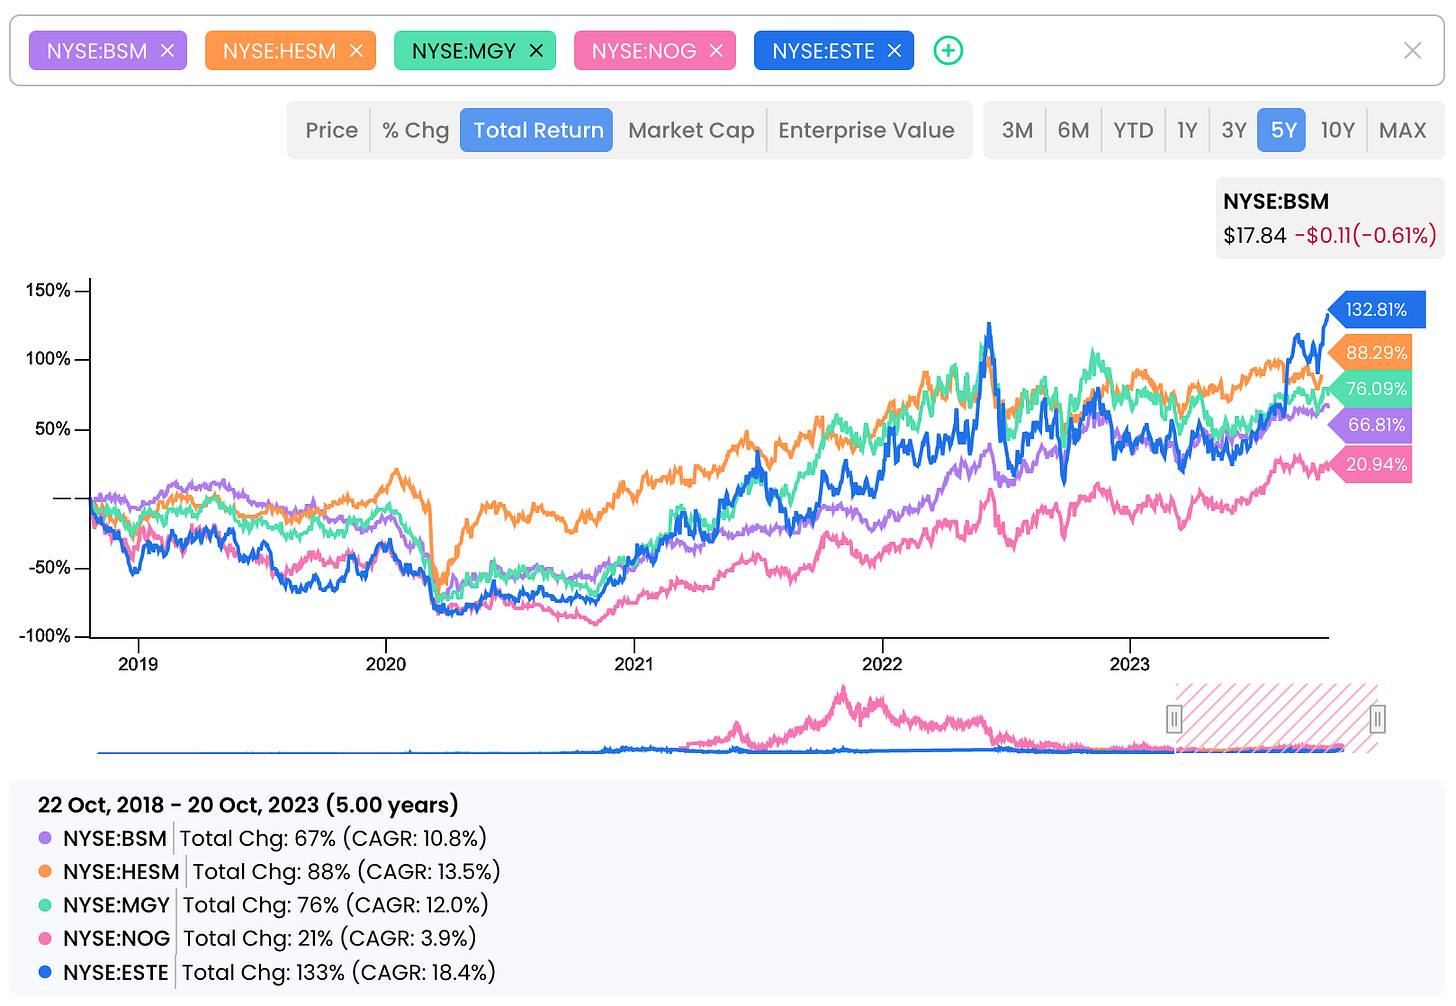
Task: Remove the NYSE:ESTE ticker chip
Action: (x=894, y=51)
